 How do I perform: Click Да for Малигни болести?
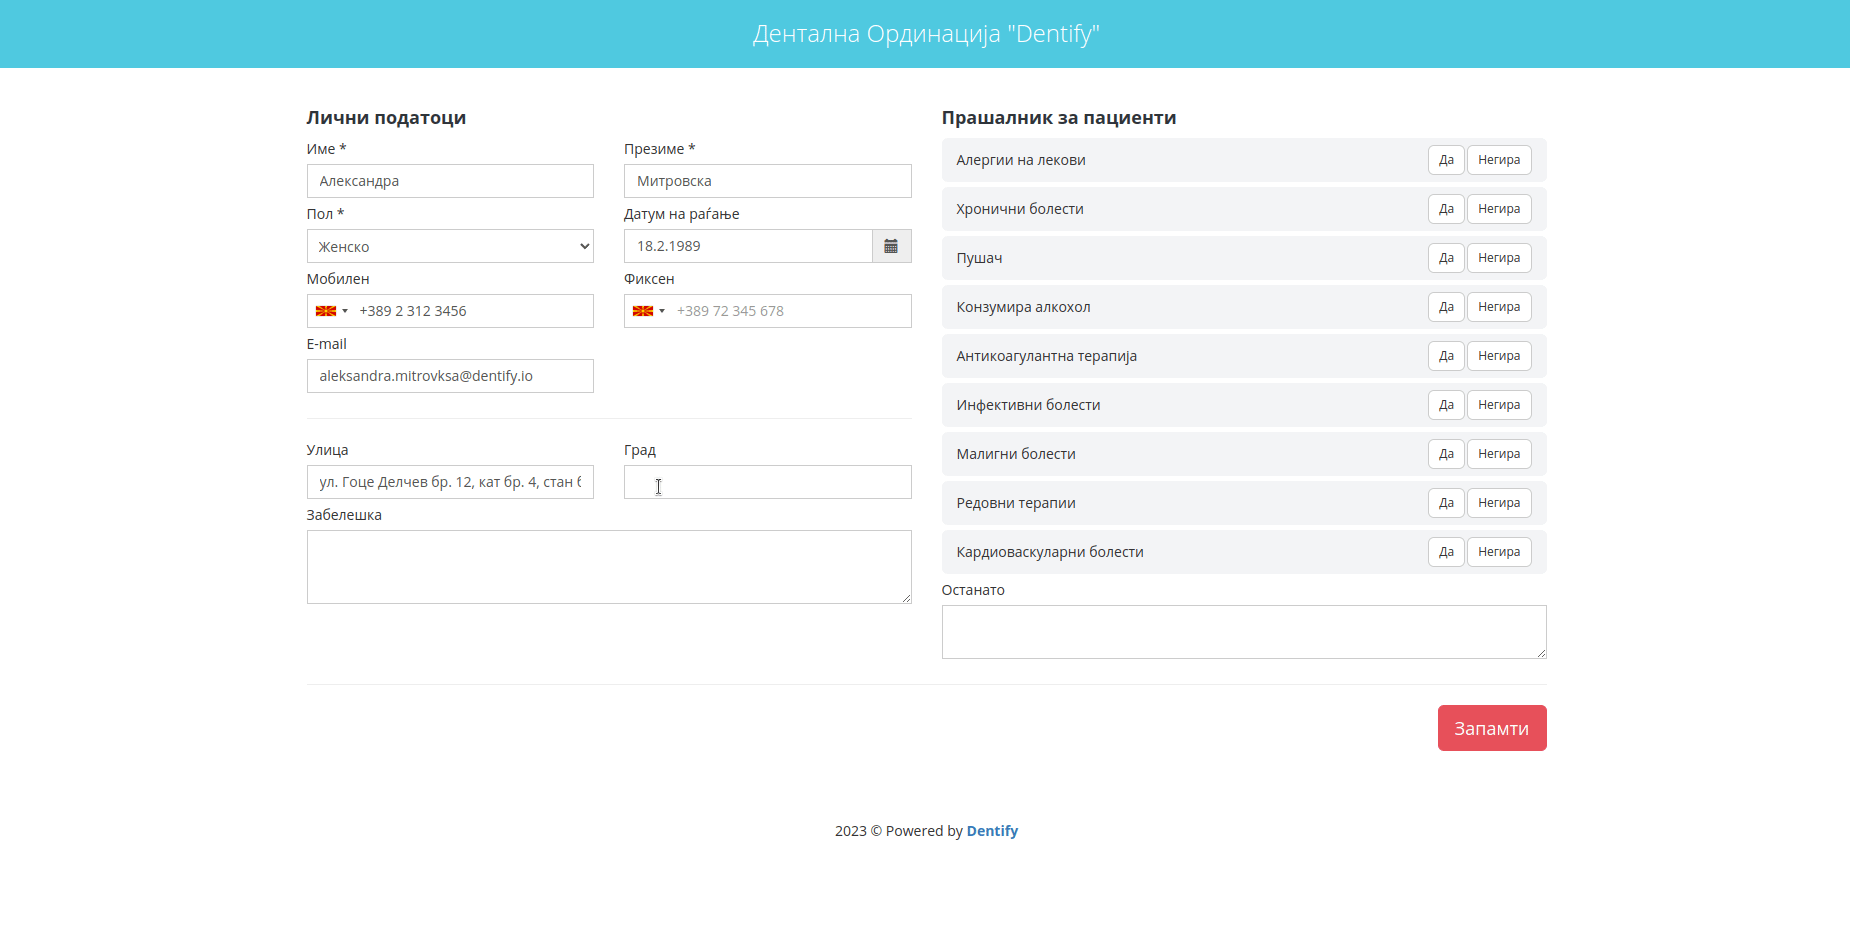[x=1446, y=453]
